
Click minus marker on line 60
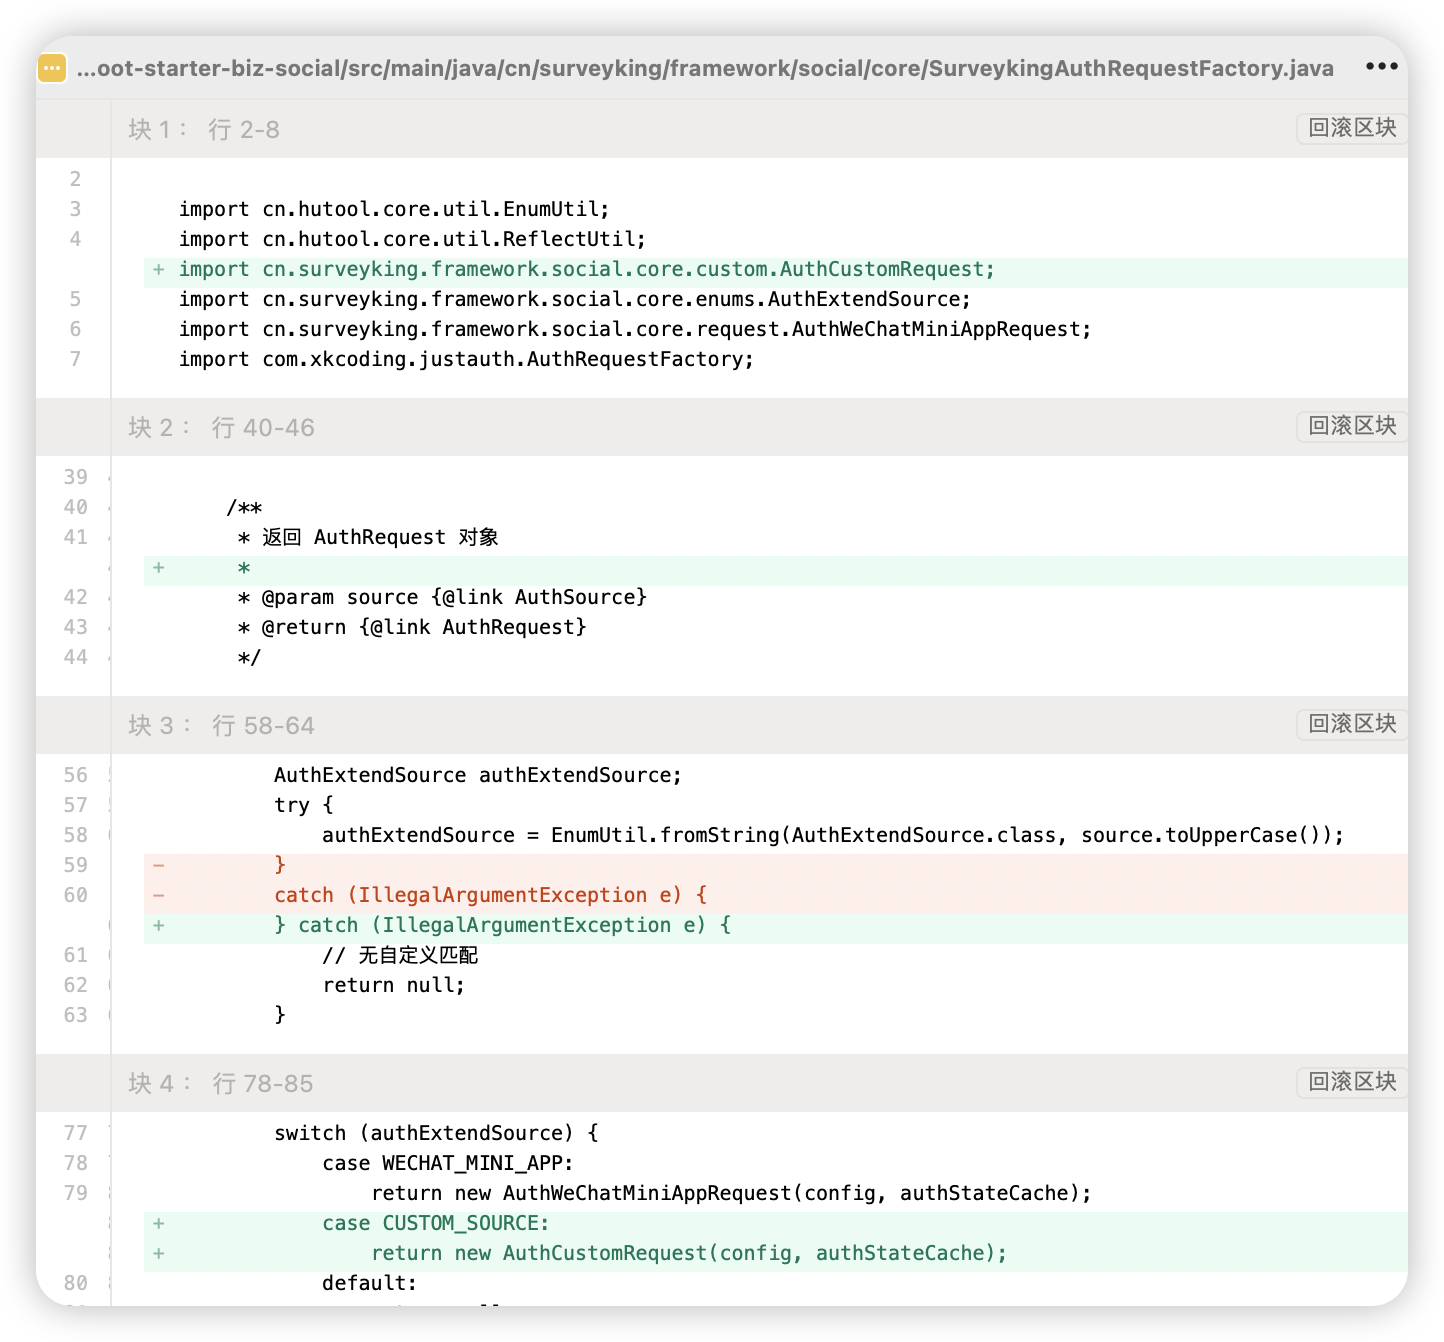click(159, 895)
